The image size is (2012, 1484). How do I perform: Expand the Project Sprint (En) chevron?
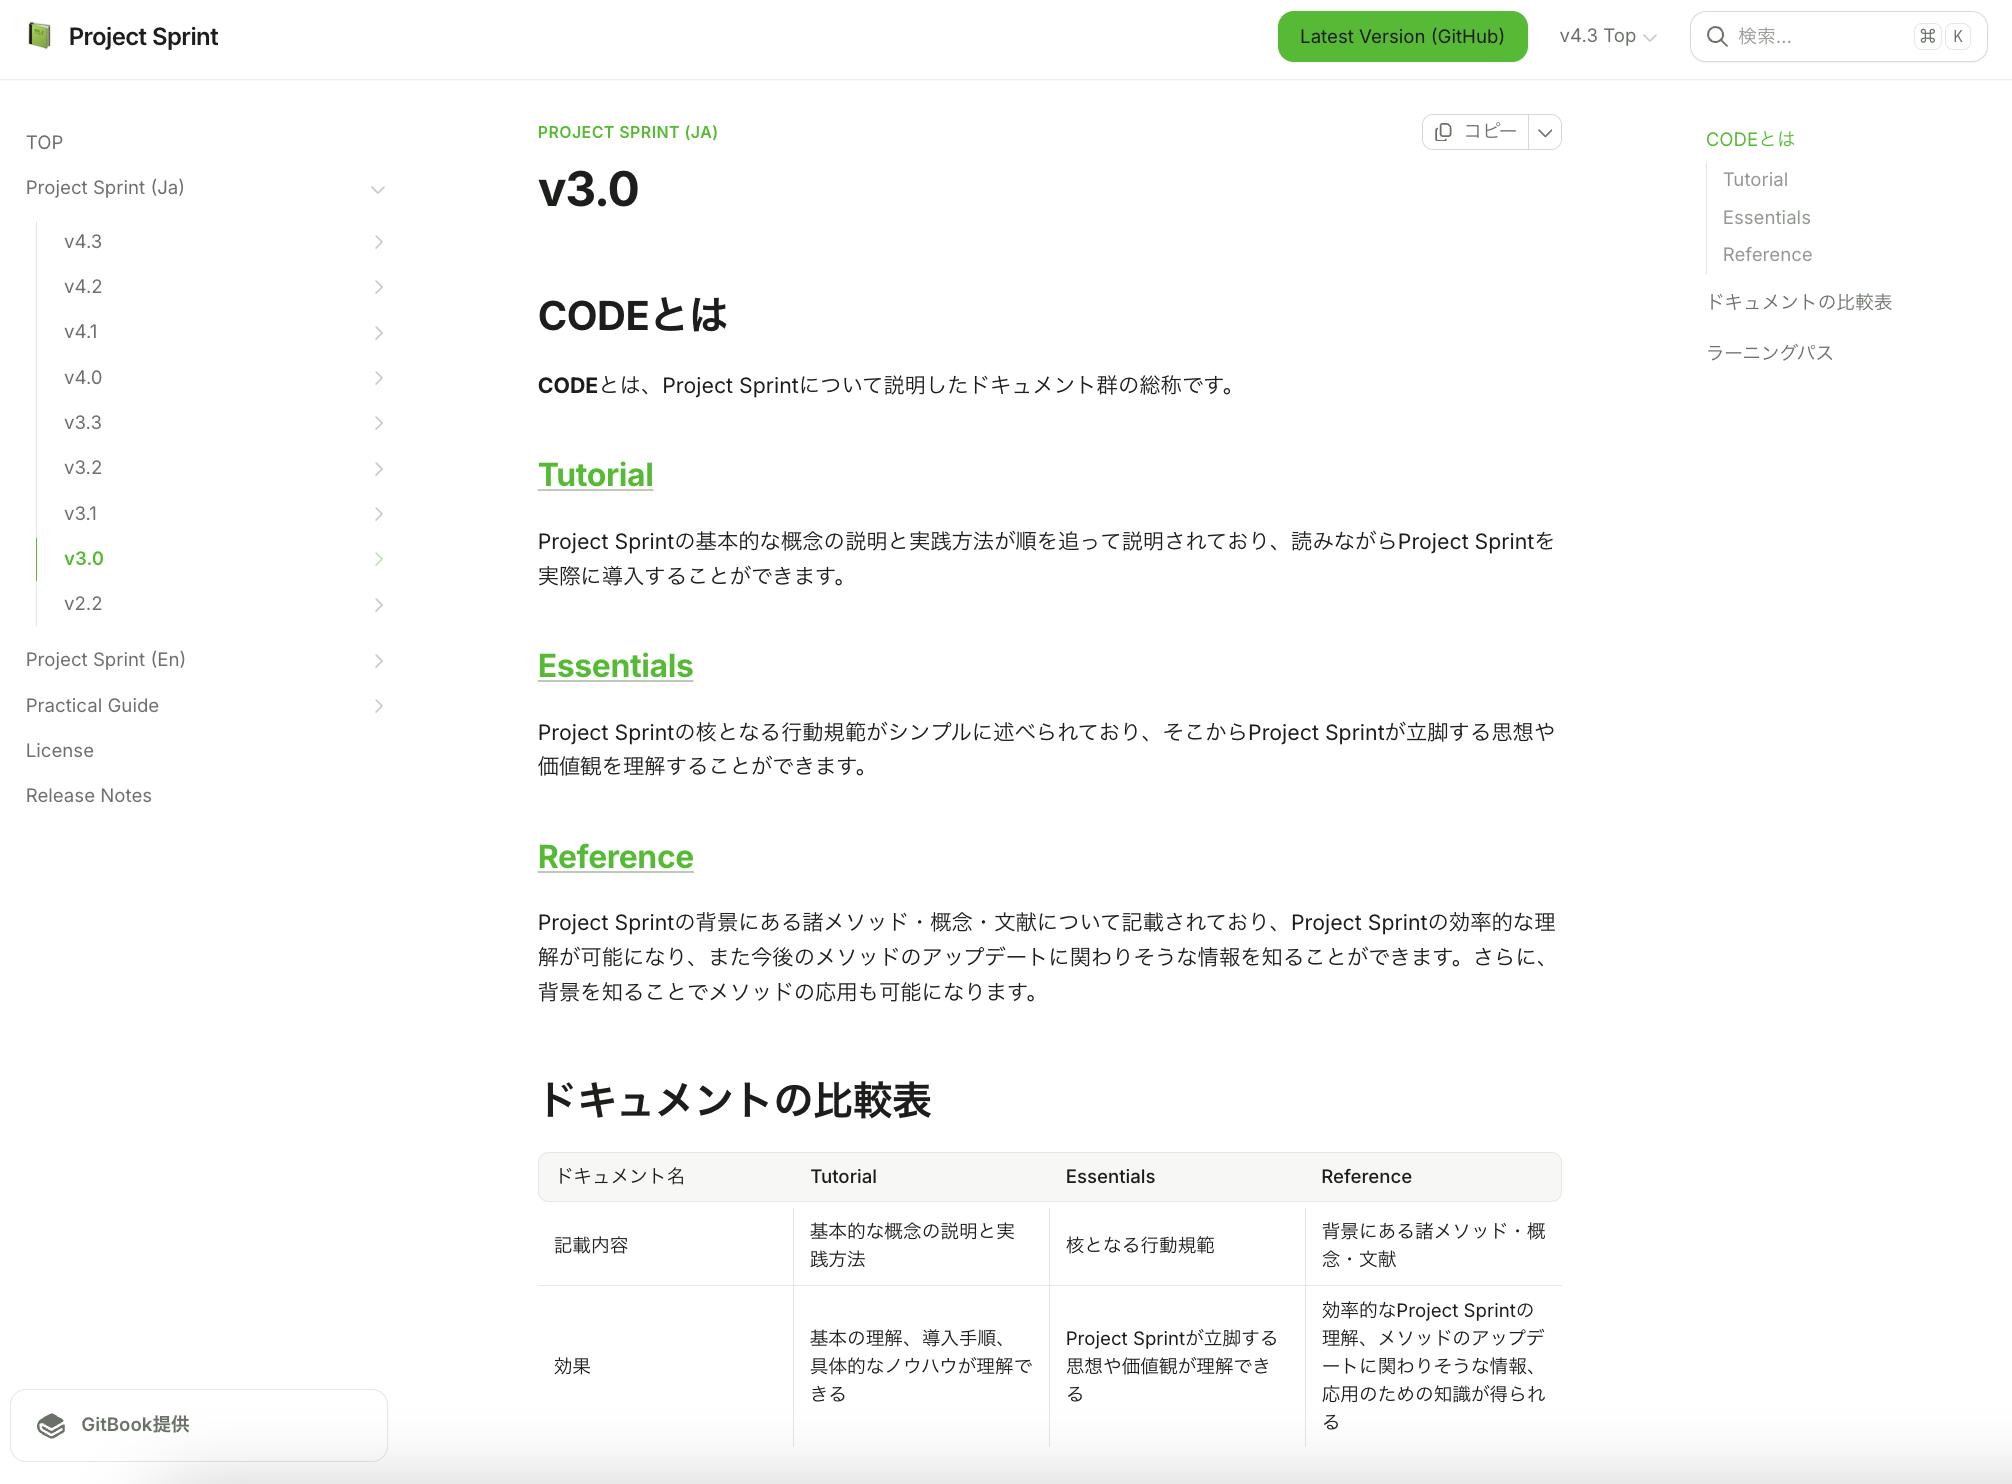379,660
